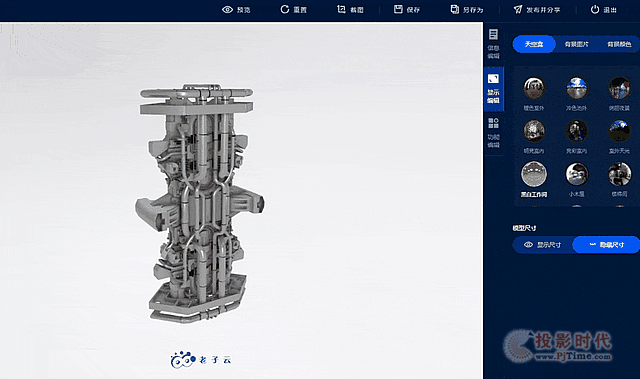Take a screenshot with the 截图 crop icon

pos(341,9)
